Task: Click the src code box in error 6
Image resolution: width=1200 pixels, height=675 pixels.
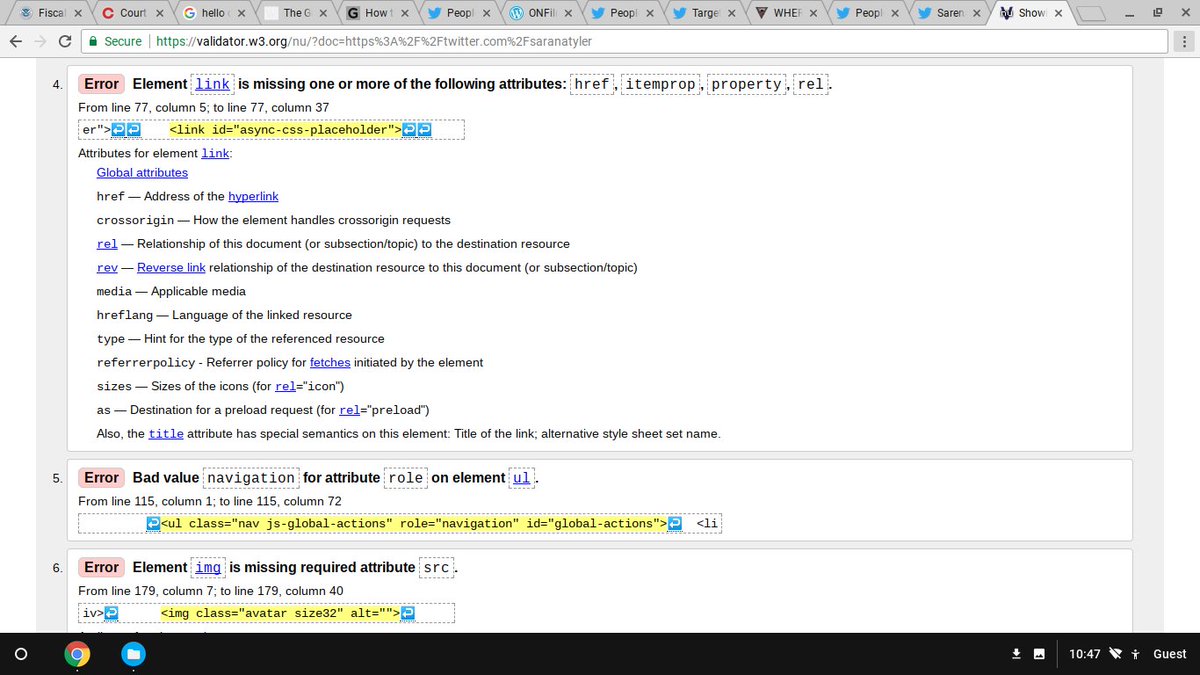Action: tap(437, 568)
